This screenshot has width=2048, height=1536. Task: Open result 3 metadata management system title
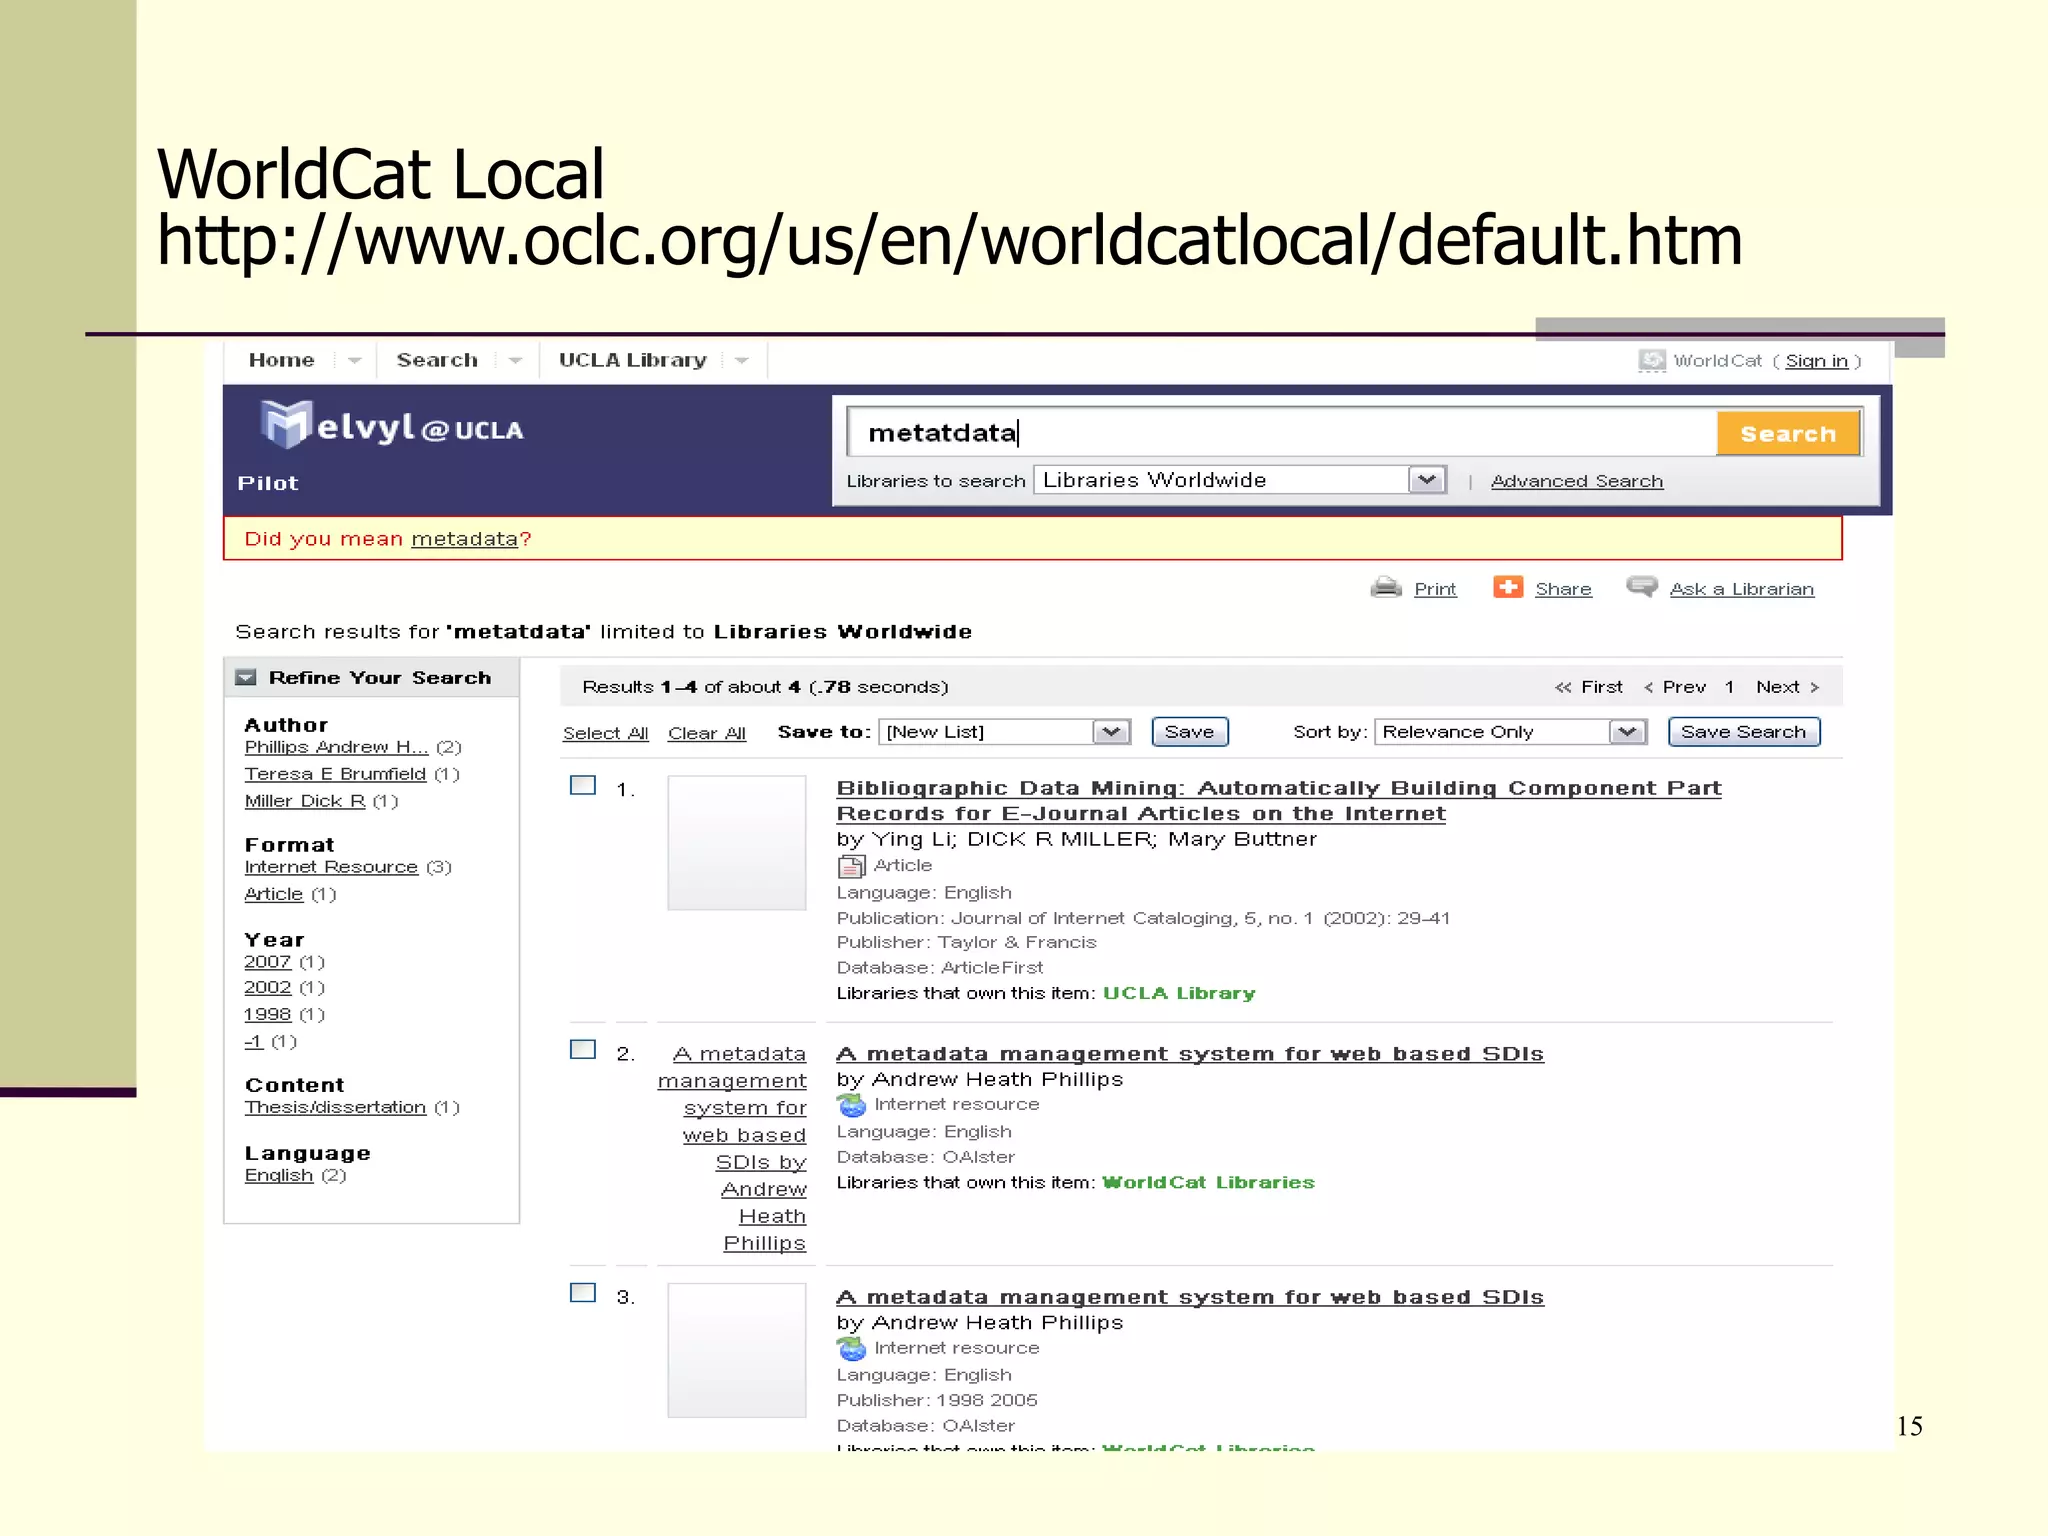point(1190,1297)
